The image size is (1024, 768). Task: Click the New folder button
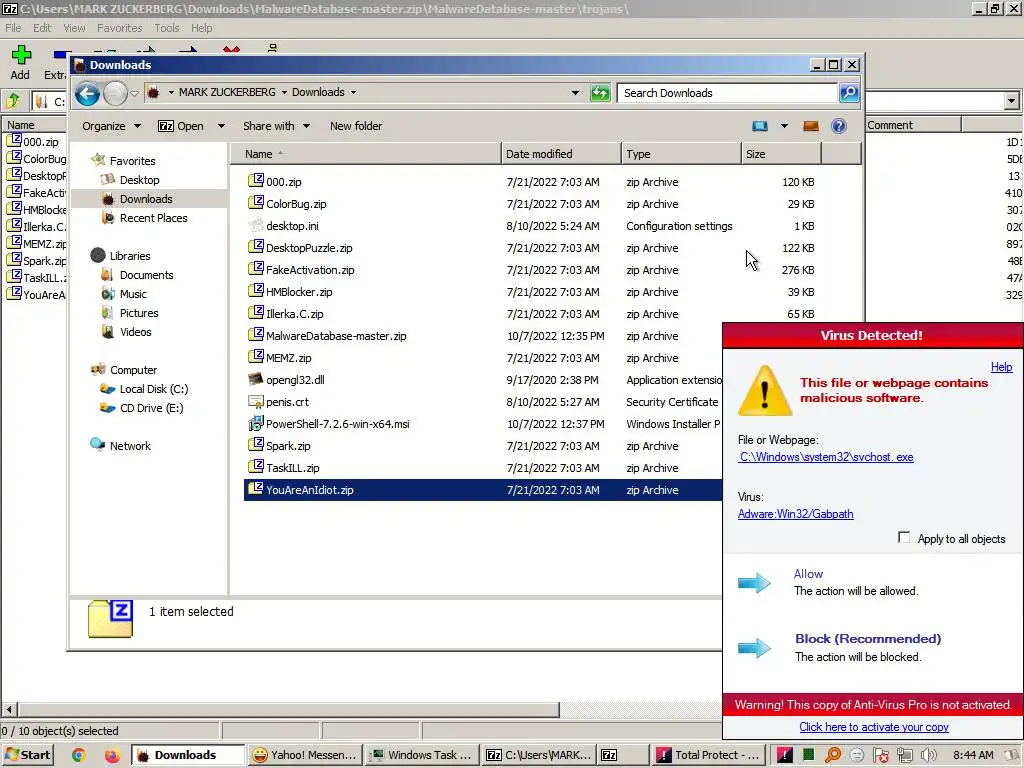(356, 126)
